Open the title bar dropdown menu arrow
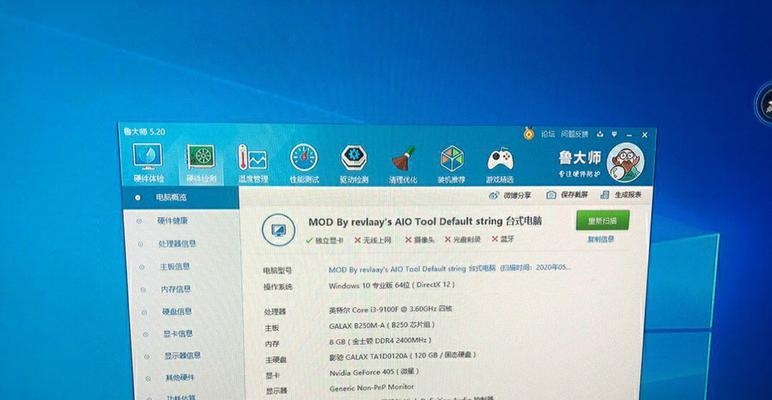The height and width of the screenshot is (400, 772). click(x=614, y=134)
